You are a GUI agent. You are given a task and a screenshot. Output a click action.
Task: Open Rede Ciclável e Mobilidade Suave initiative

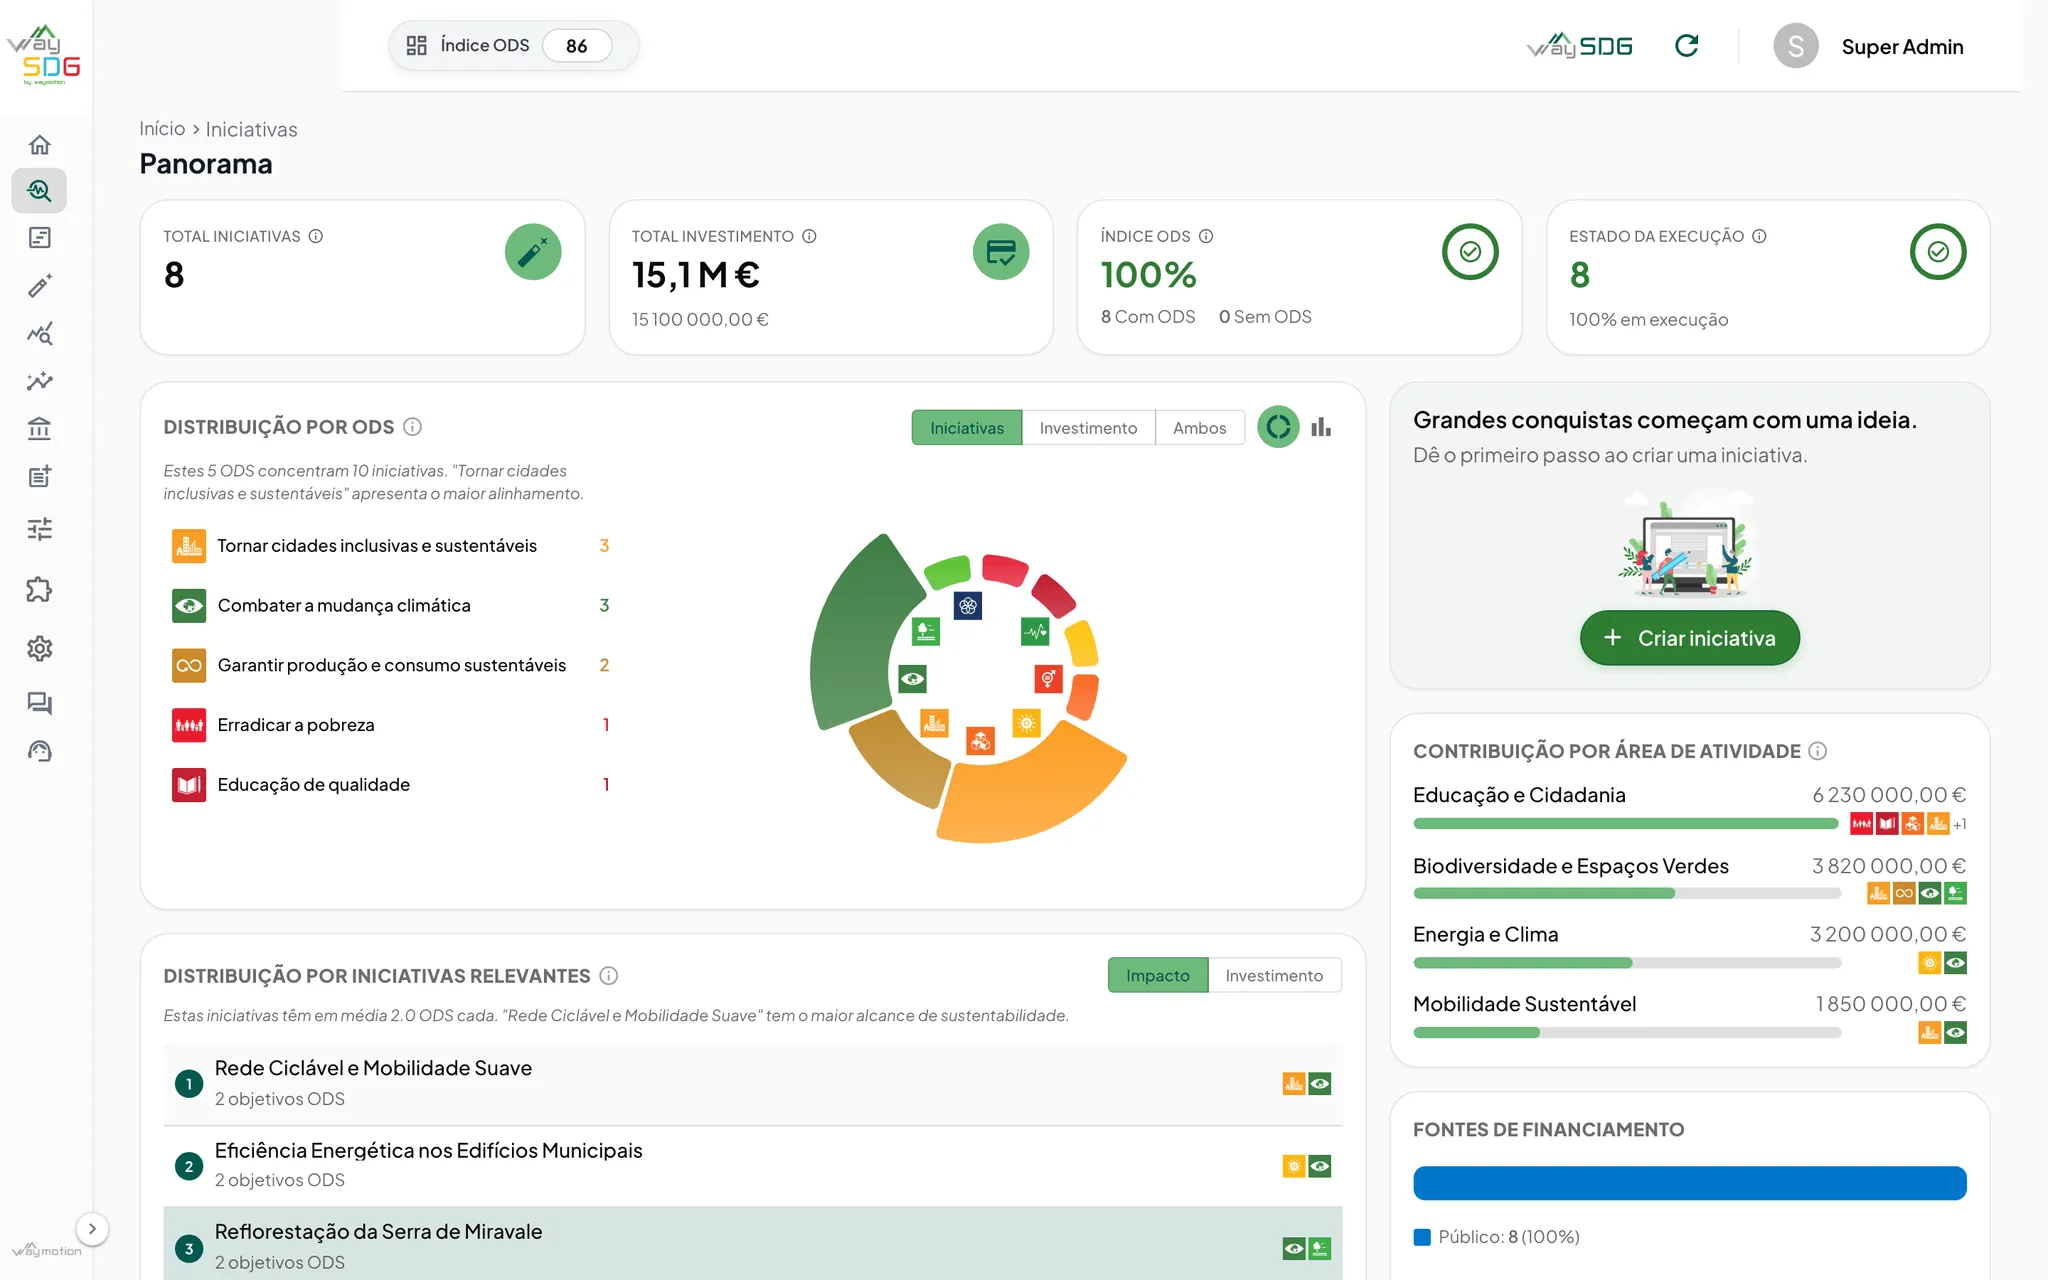point(752,1084)
